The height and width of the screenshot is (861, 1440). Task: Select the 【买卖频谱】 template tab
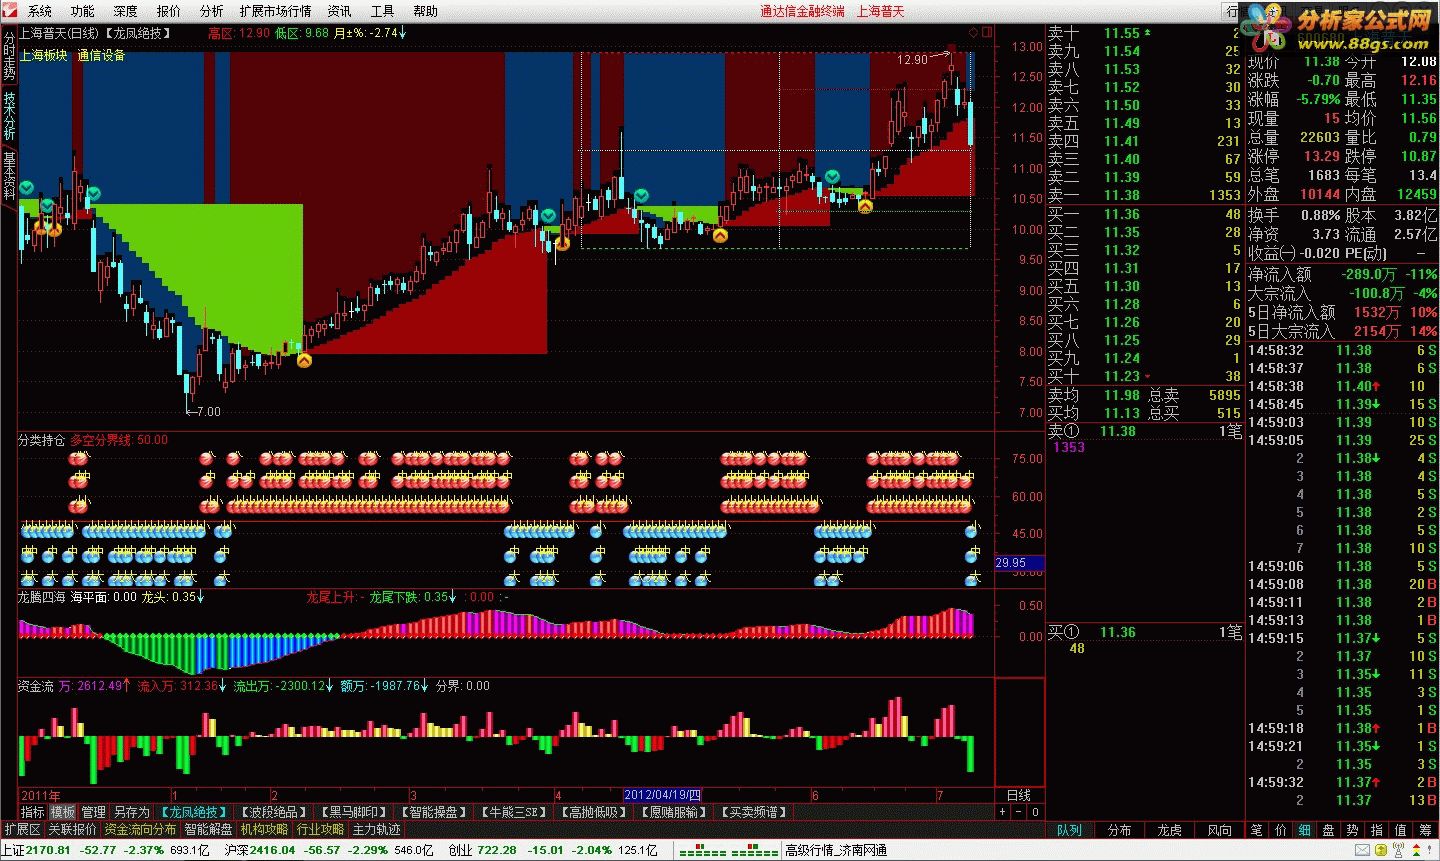(x=753, y=812)
